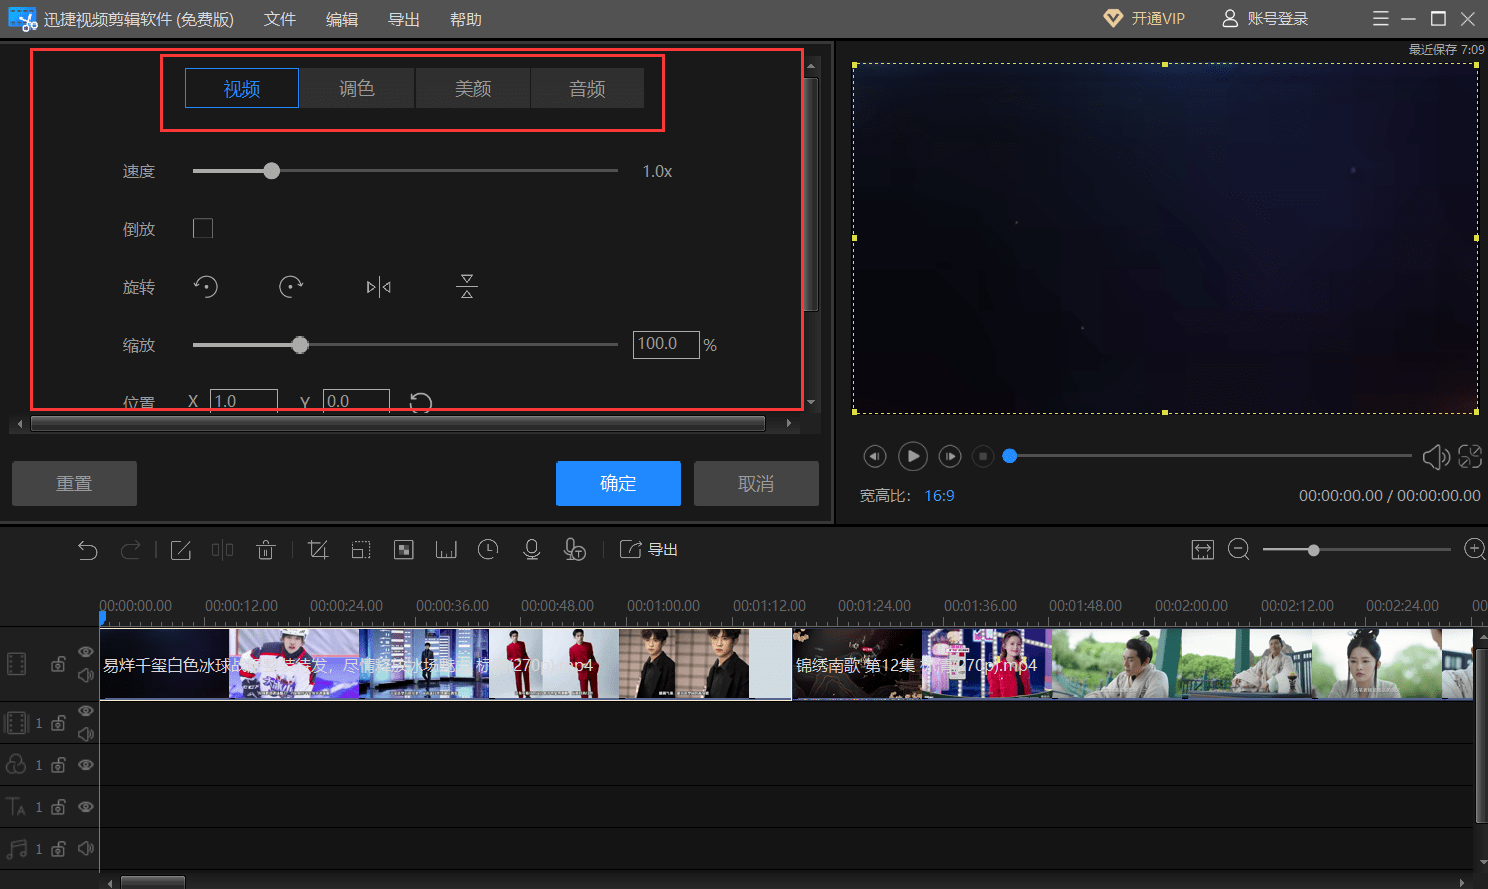Image resolution: width=1488 pixels, height=889 pixels.
Task: Click the clock duration icon in toolbar
Action: tap(488, 550)
